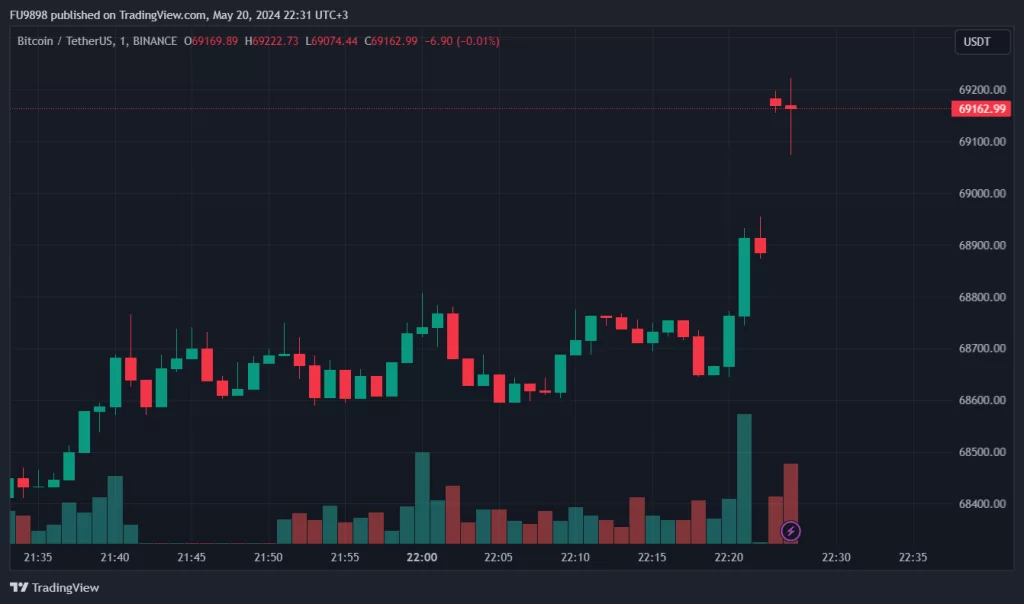Viewport: 1024px width, 604px height.
Task: Click the −6.90 (−0.01%) change value
Action: [462, 41]
